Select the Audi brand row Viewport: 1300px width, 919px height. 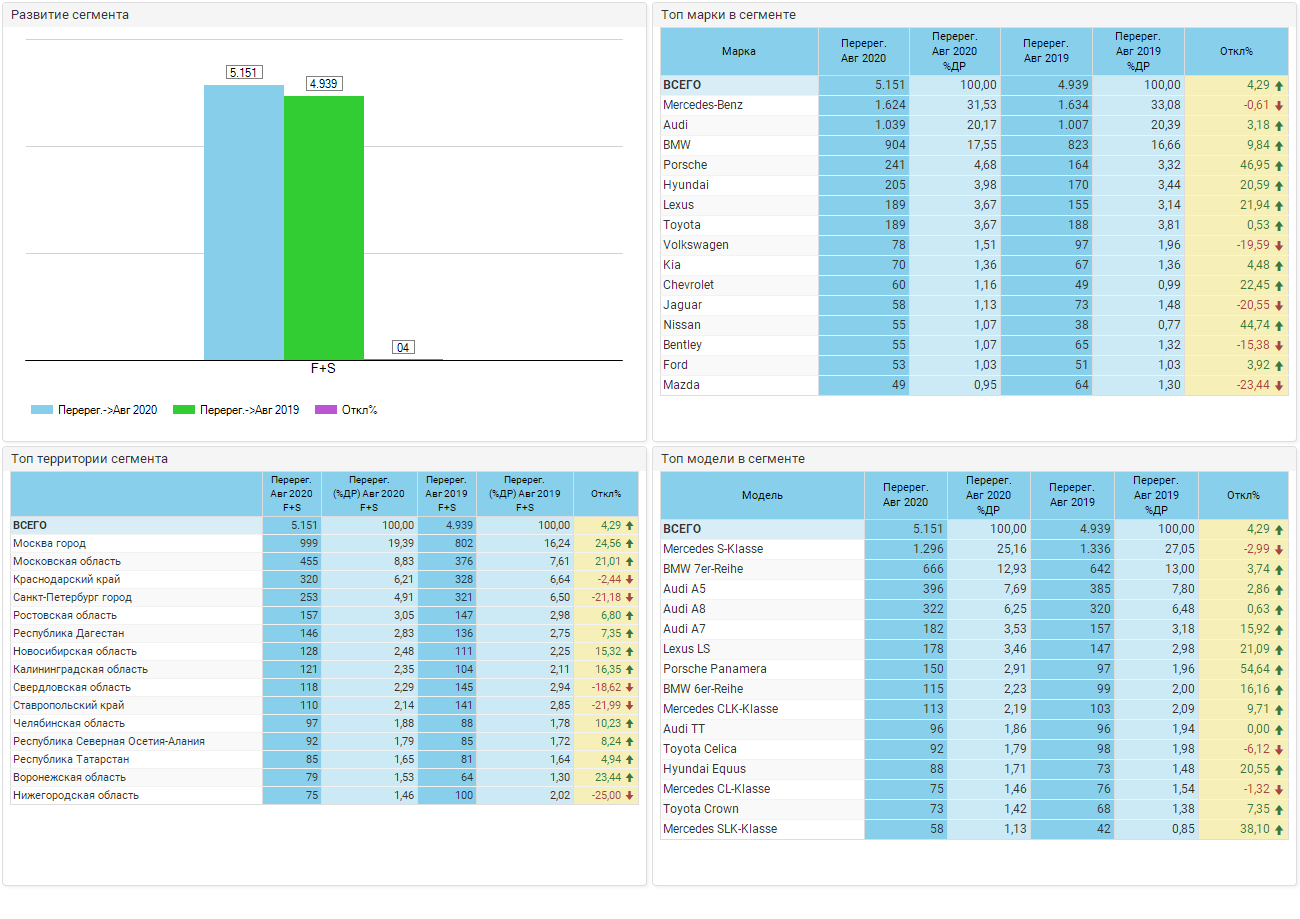(x=974, y=125)
